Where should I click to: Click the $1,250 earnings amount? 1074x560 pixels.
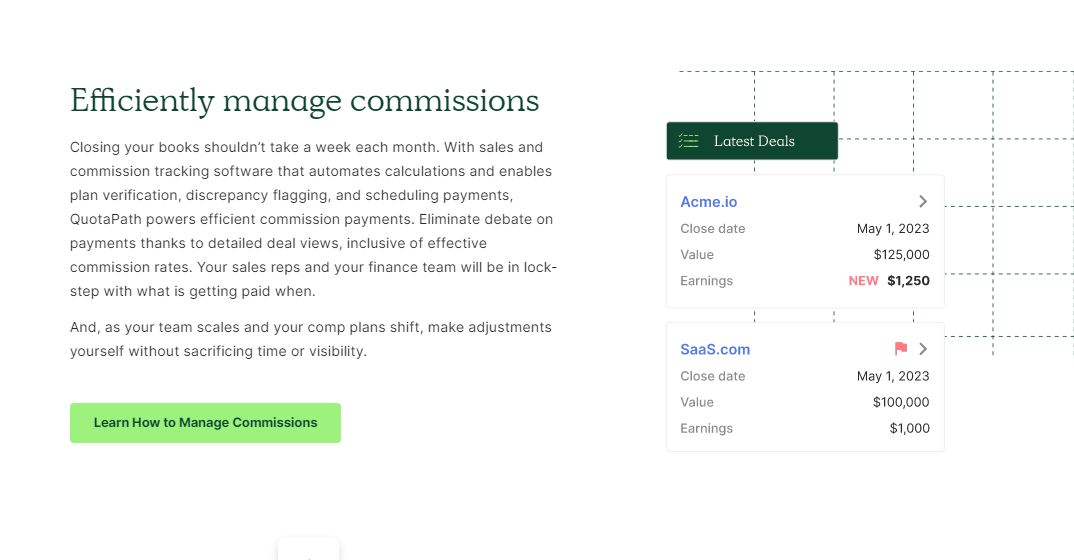tap(908, 281)
